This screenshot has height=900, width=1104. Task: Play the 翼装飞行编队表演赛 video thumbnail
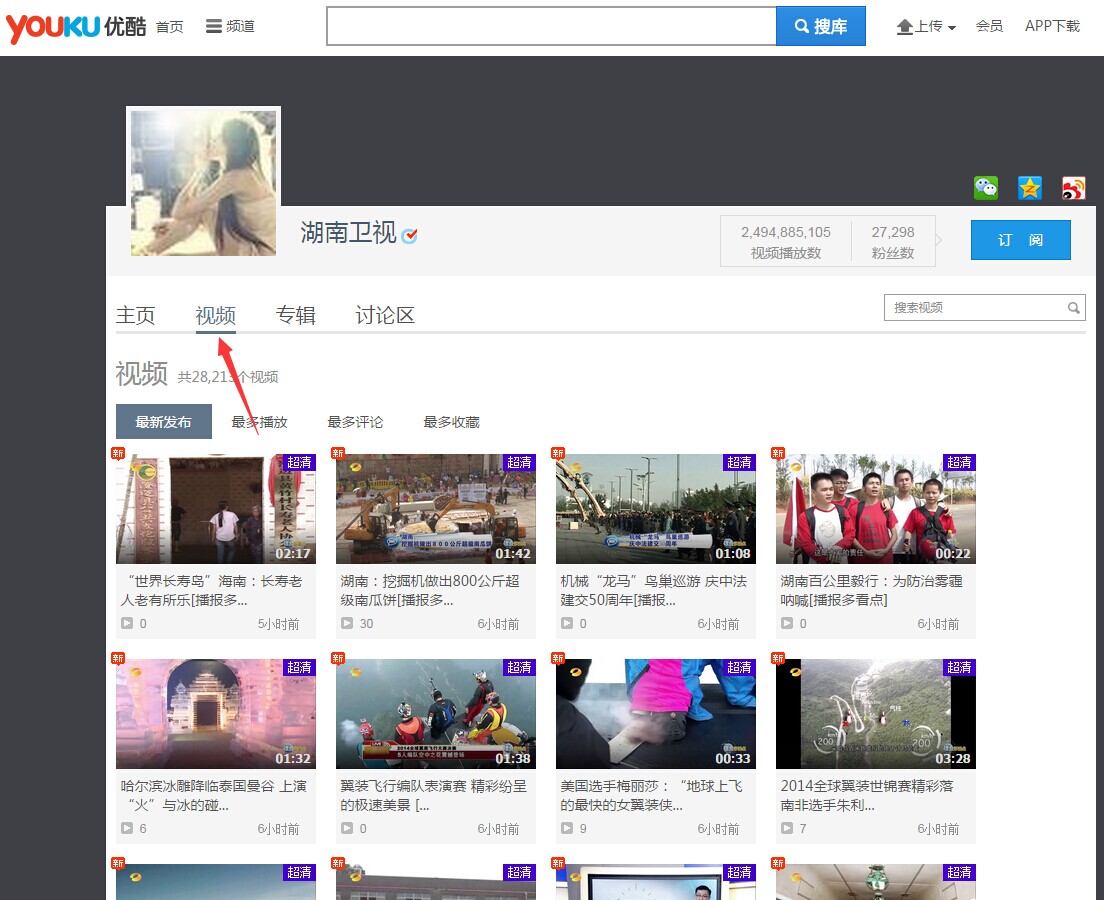click(436, 713)
